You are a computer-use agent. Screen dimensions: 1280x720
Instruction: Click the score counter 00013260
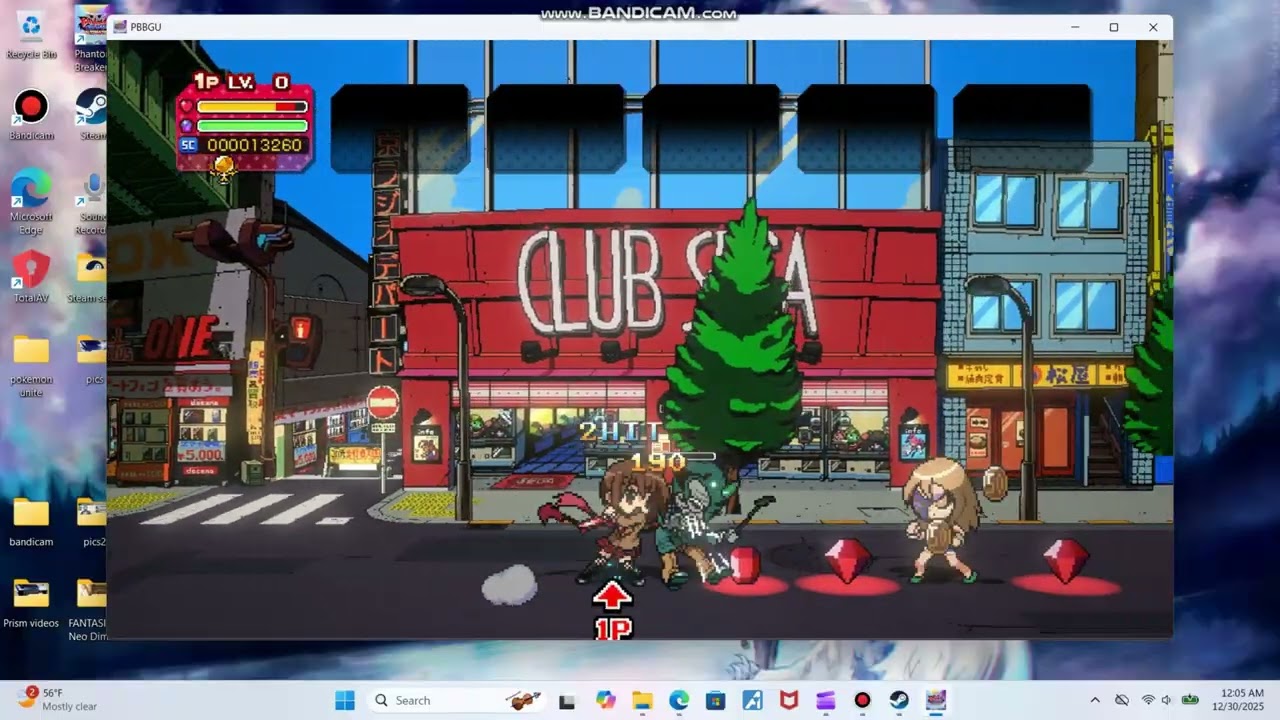[254, 145]
